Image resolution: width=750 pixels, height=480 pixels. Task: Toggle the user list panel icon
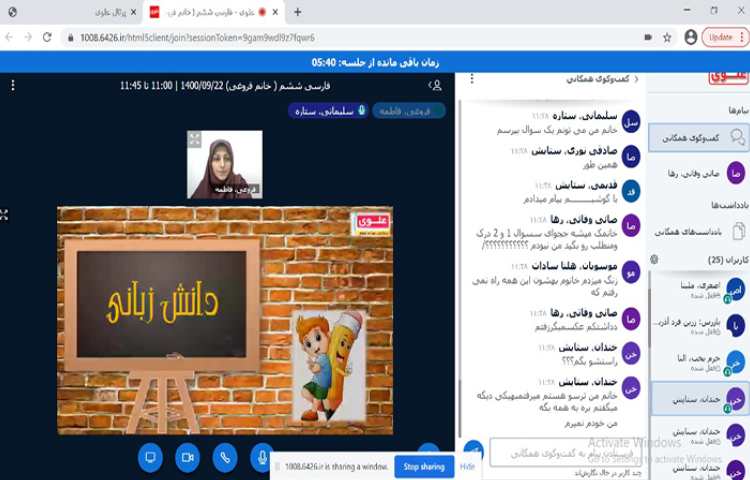pyautogui.click(x=435, y=86)
